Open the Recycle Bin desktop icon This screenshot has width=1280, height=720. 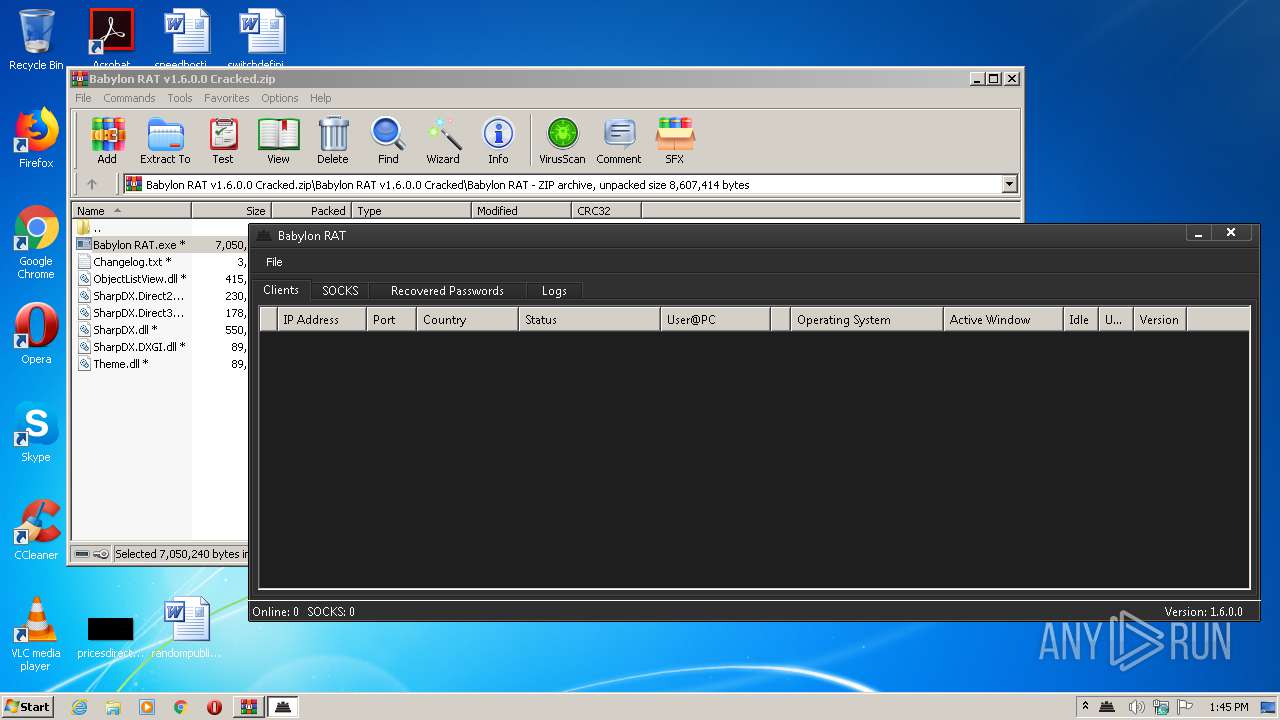(36, 40)
